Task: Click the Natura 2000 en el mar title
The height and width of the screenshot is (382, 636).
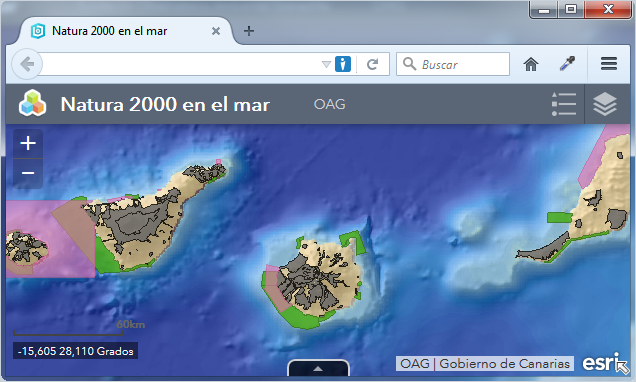Action: [x=165, y=104]
